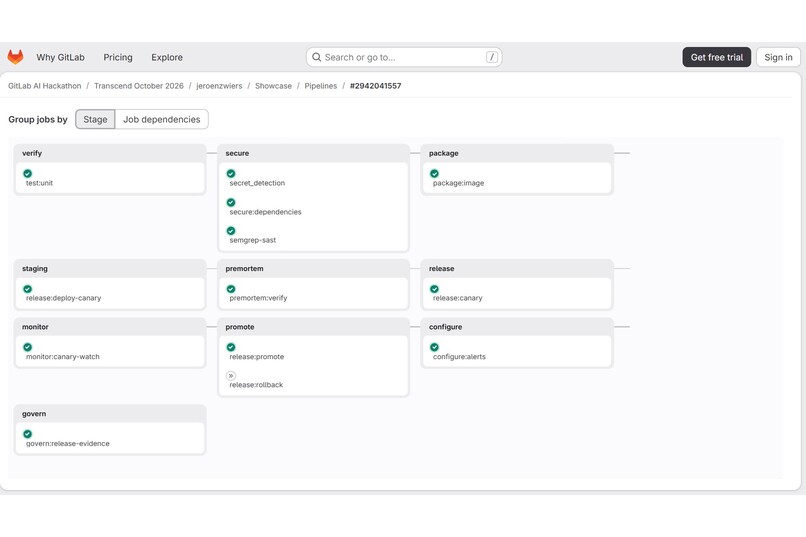
Task: Click the monitor:canary-watch passed status icon
Action: pos(28,347)
